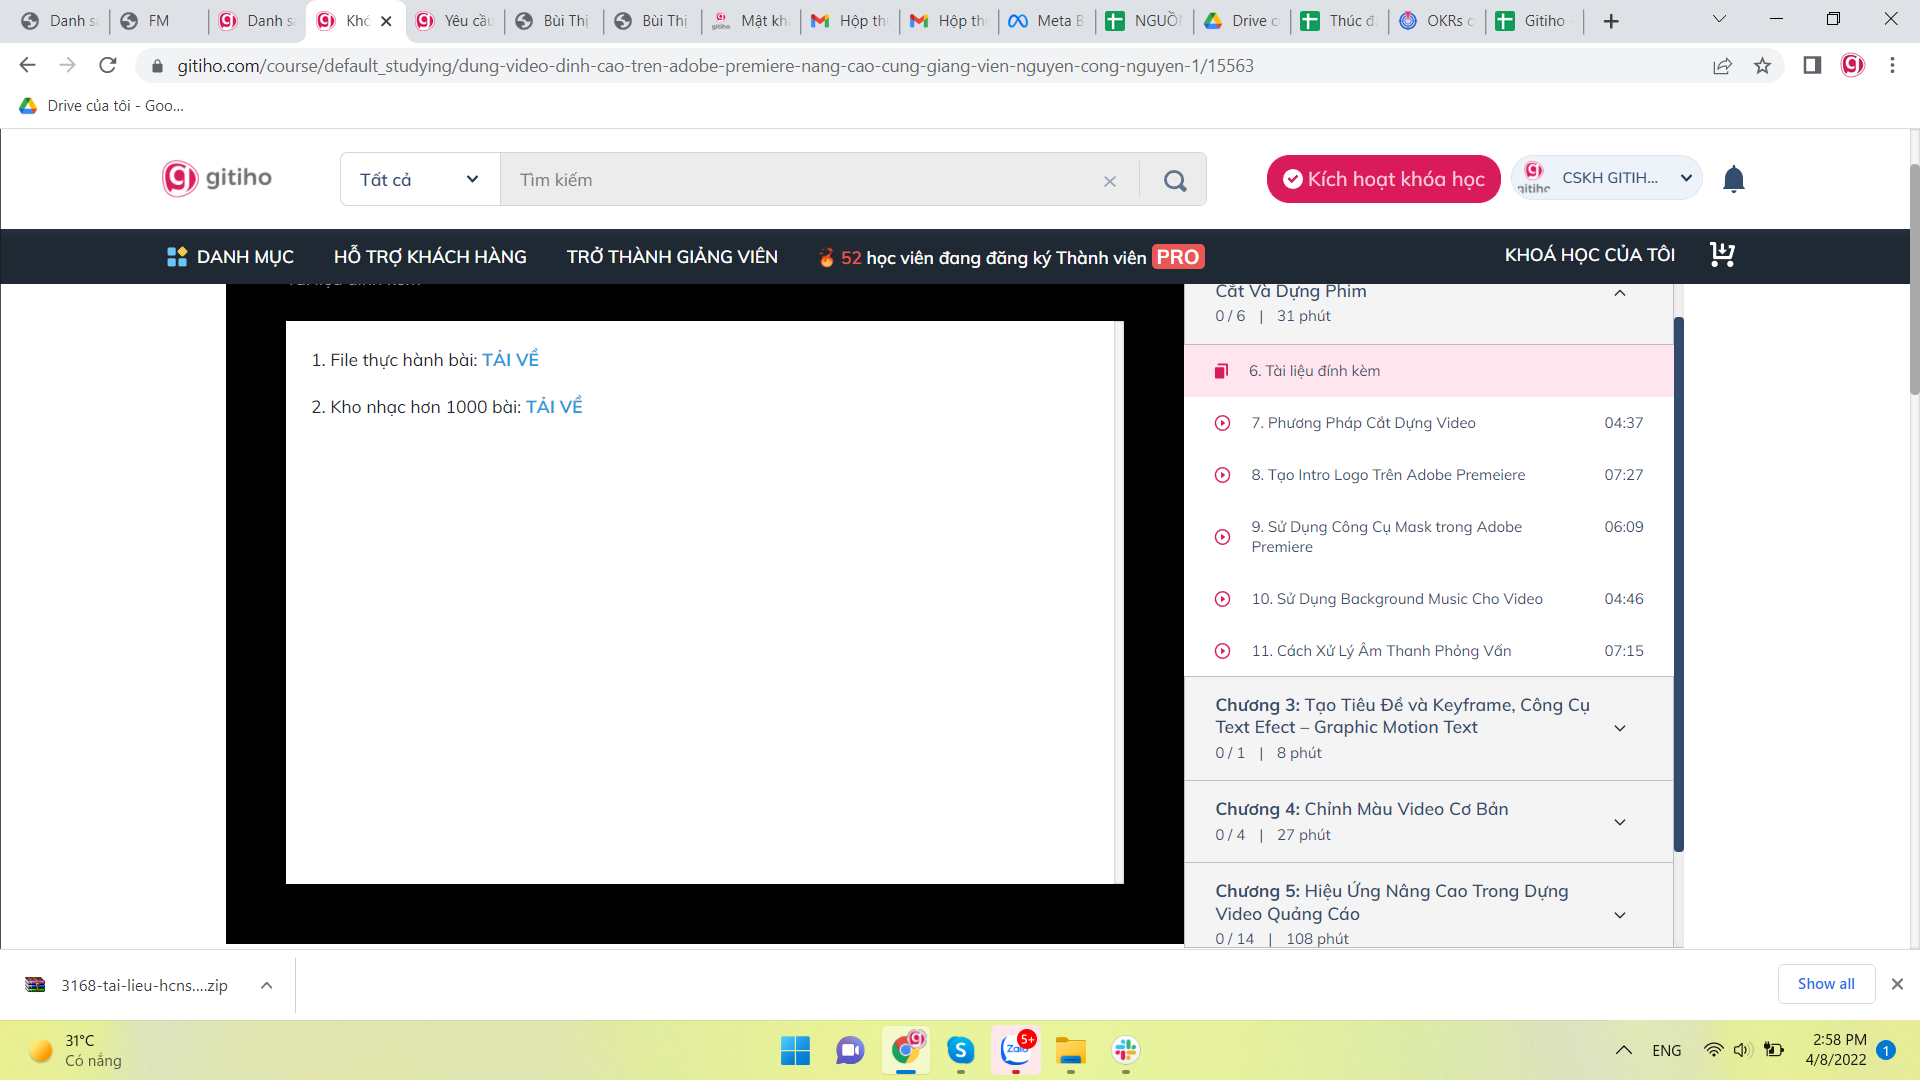Viewport: 1920px width, 1080px height.
Task: Expand Chương 5 Hiệu Ứng Nâng Cao section
Action: point(1620,915)
